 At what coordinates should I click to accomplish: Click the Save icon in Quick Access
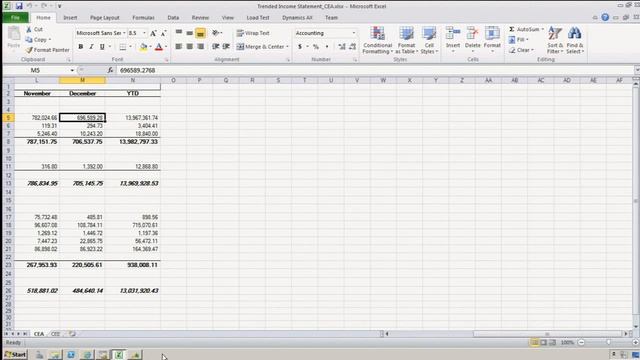[19, 6]
